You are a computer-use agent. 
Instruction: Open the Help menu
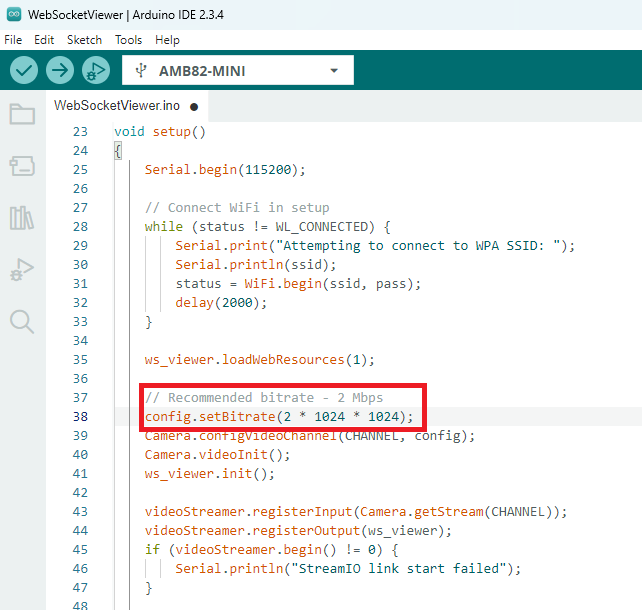[x=168, y=40]
